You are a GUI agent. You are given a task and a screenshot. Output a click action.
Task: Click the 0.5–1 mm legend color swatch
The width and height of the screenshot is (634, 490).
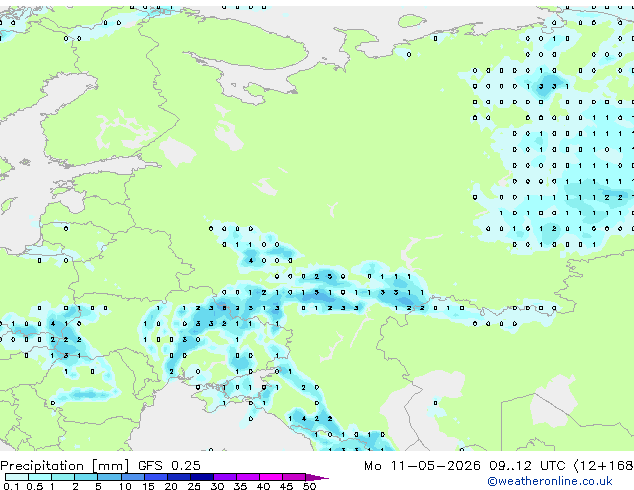click(x=40, y=477)
